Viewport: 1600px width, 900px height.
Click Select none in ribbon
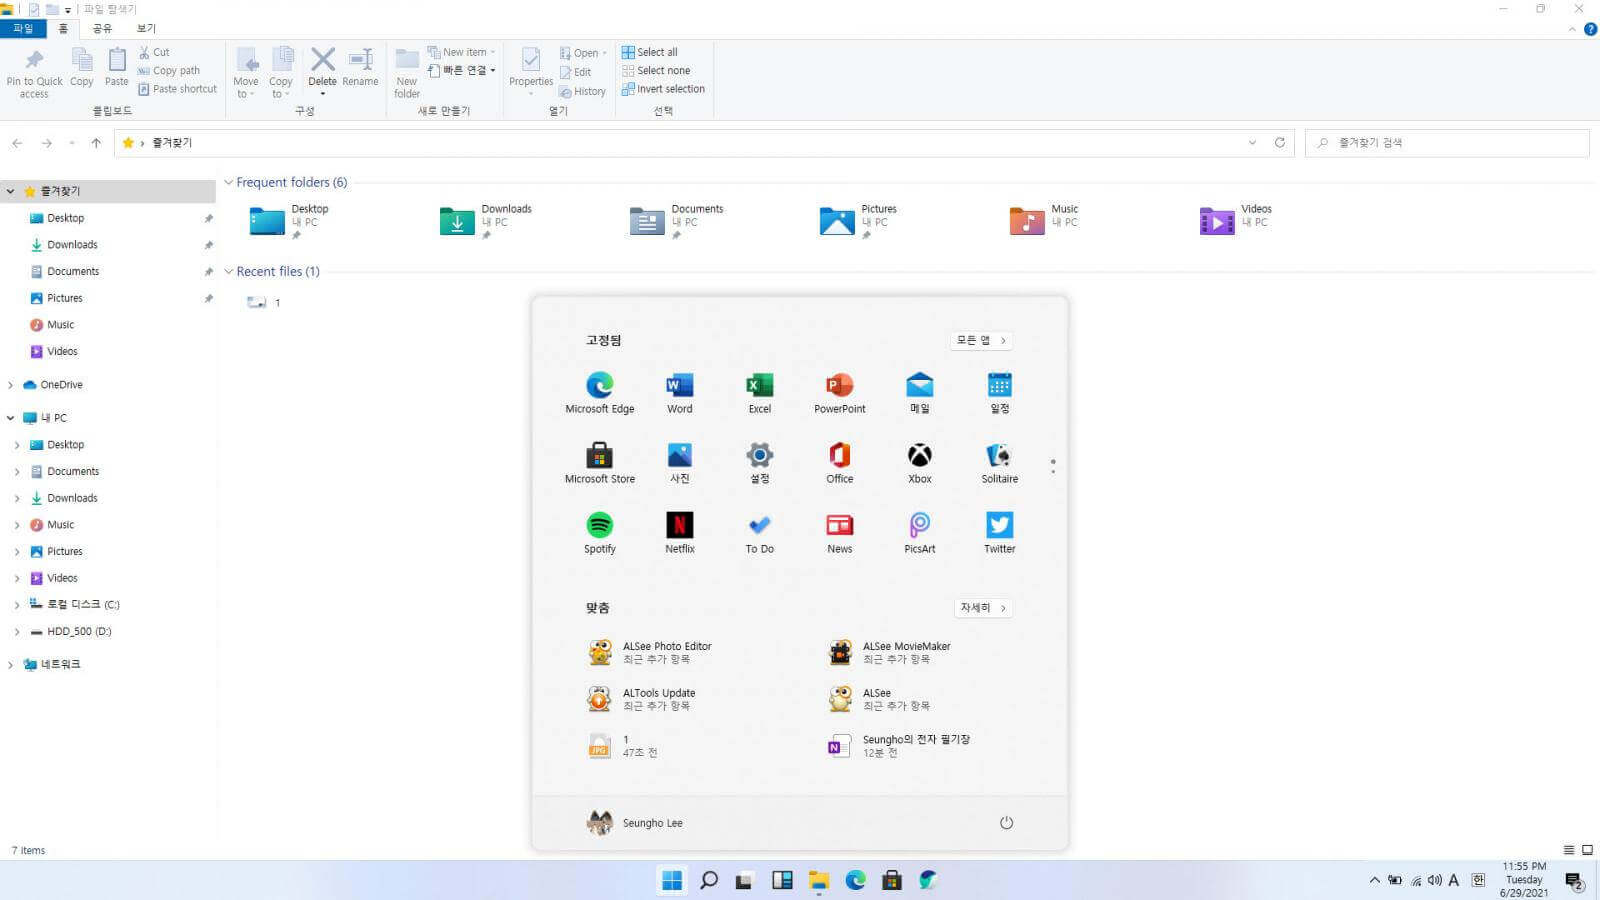pyautogui.click(x=656, y=70)
